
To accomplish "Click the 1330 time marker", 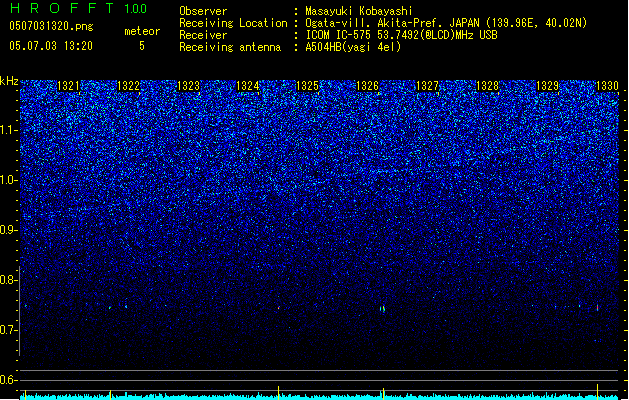I will pos(607,85).
